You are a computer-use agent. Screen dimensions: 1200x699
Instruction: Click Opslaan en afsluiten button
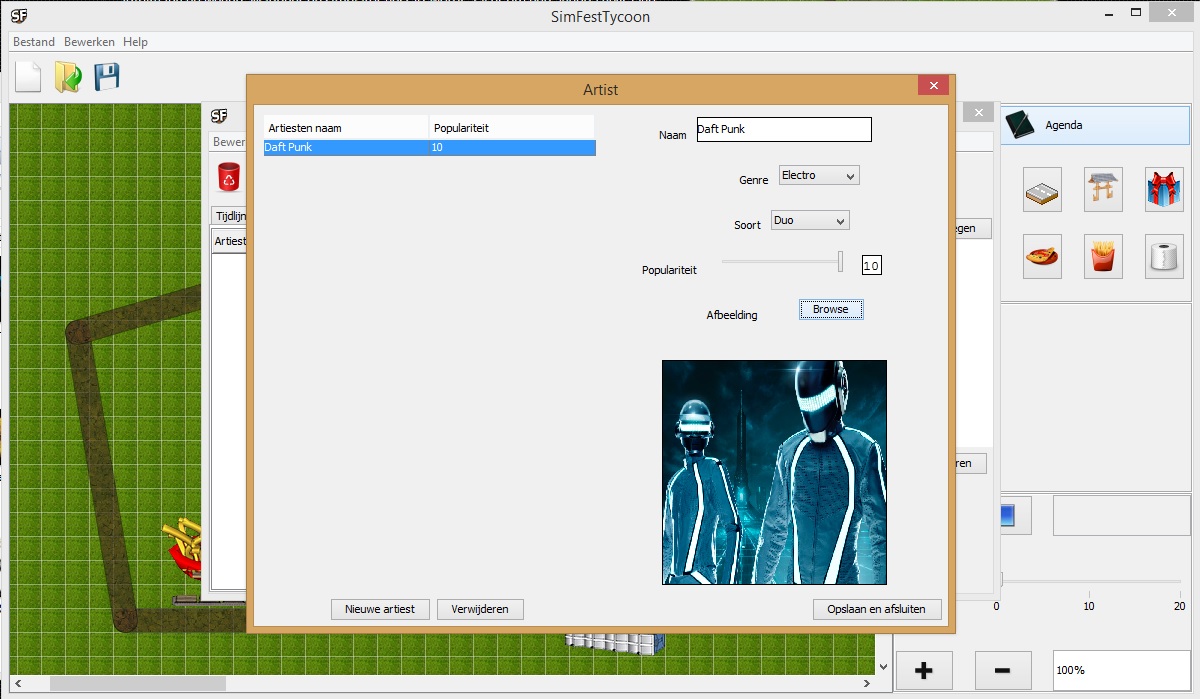877,609
